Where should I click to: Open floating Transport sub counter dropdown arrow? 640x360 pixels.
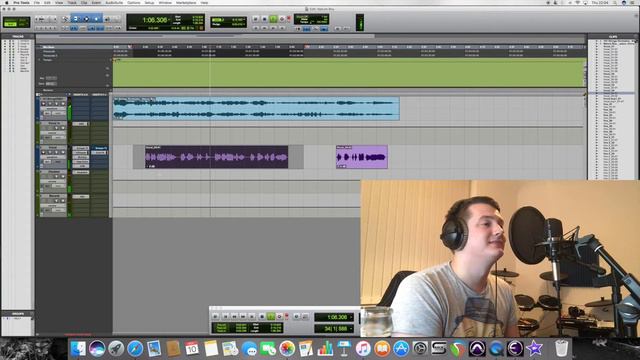click(x=351, y=329)
